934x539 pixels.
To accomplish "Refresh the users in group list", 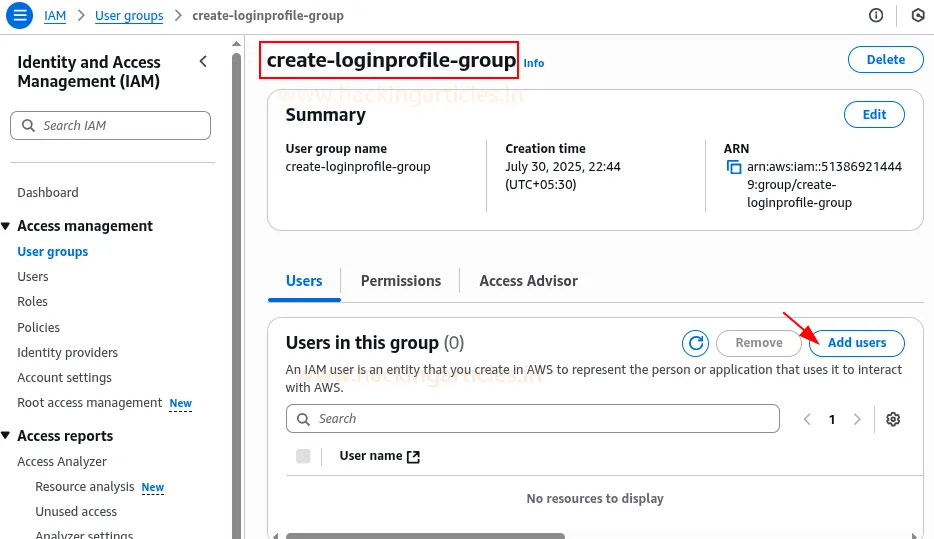I will pyautogui.click(x=695, y=343).
